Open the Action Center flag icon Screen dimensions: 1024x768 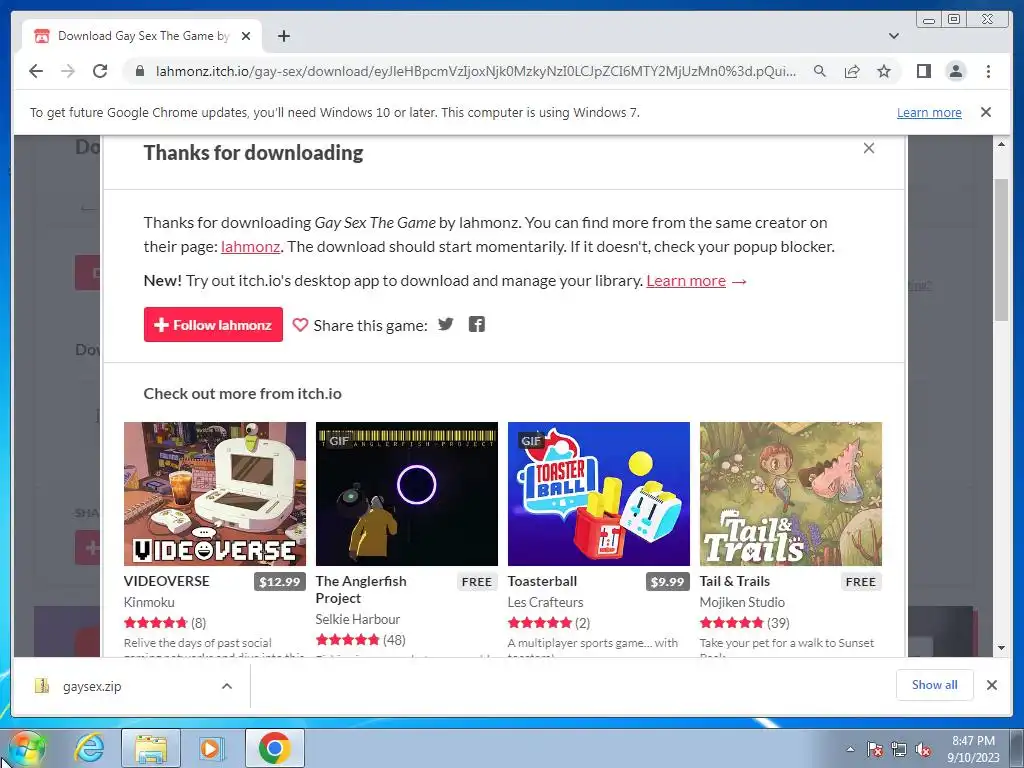[874, 749]
